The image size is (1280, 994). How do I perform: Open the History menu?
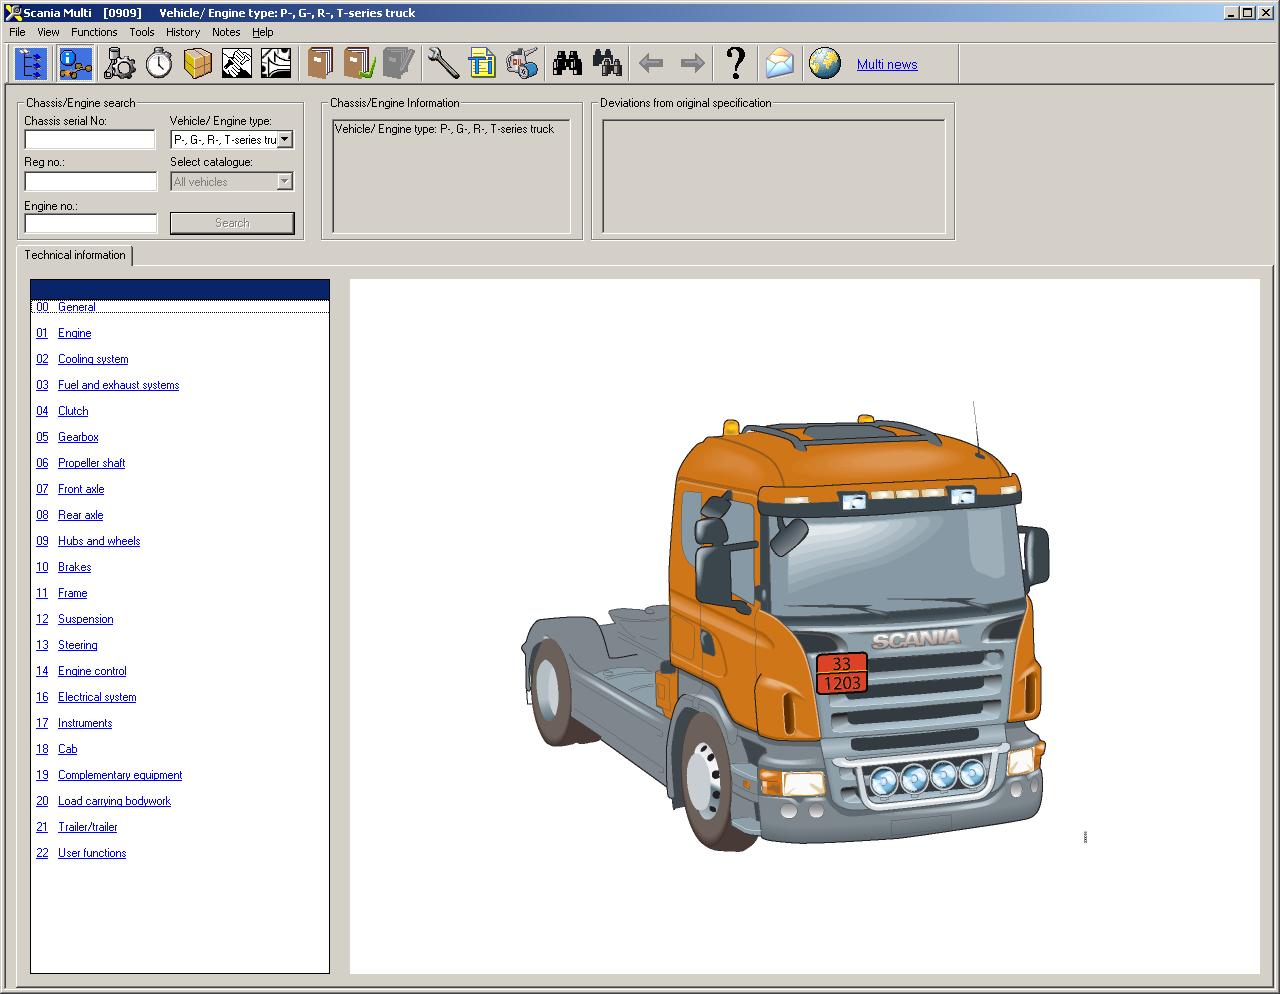[x=183, y=32]
